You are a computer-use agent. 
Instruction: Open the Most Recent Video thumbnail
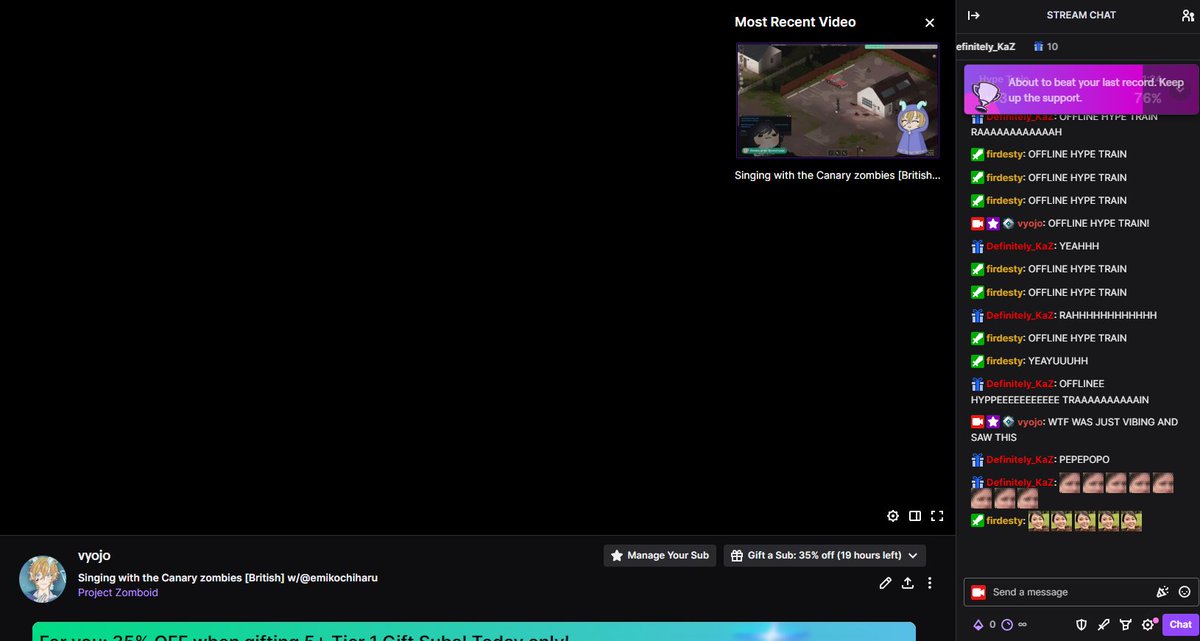tap(838, 100)
